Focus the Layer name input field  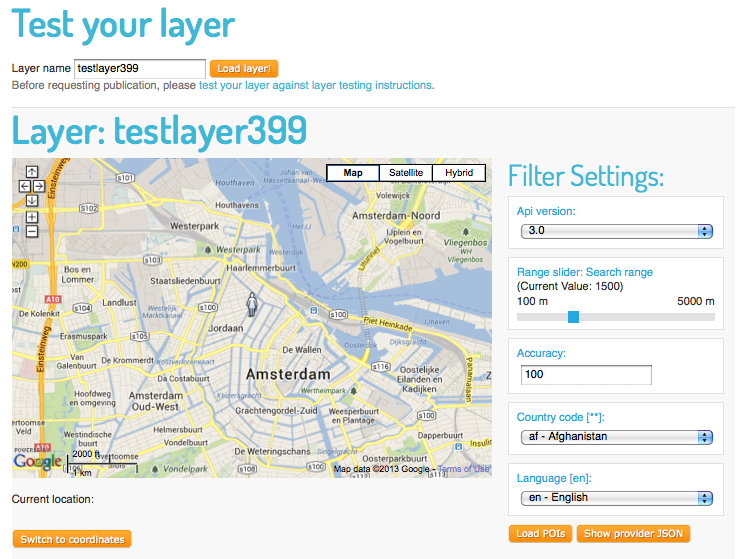[140, 69]
